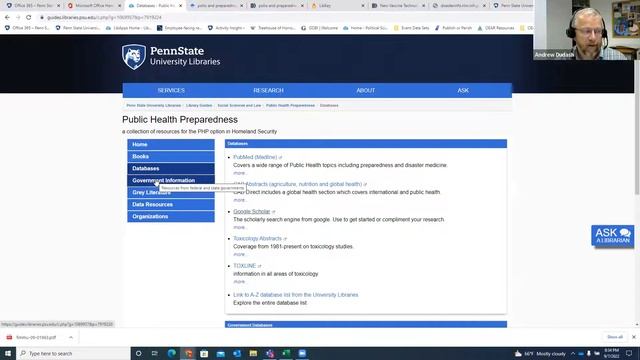Show hidden system tray icons
Viewport: 640px width, 360px height.
pos(573,353)
